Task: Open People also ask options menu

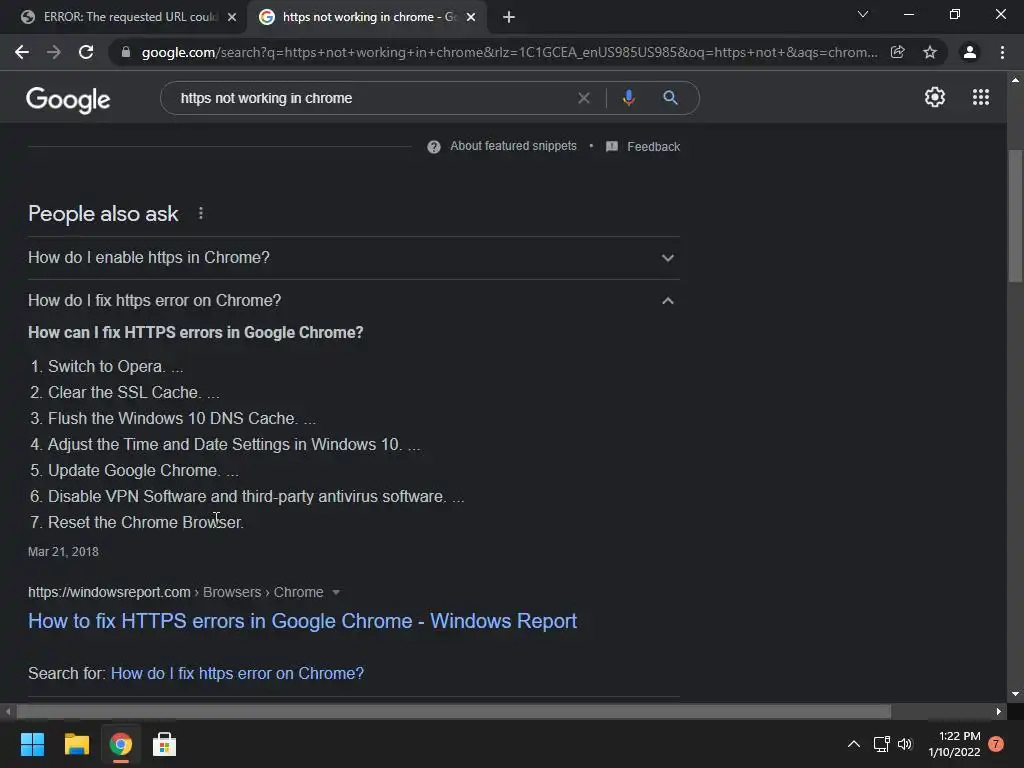Action: [x=200, y=214]
